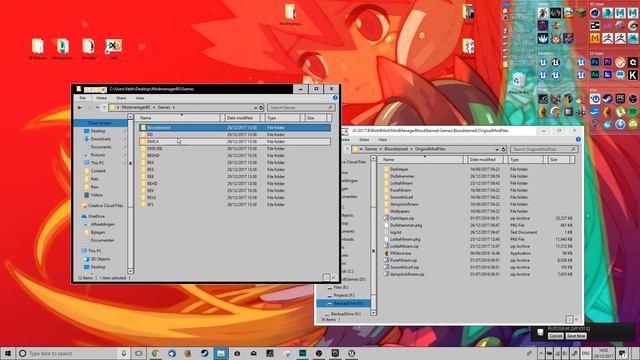The image size is (640, 360).
Task: Open the Mail taskbar icon
Action: [253, 353]
